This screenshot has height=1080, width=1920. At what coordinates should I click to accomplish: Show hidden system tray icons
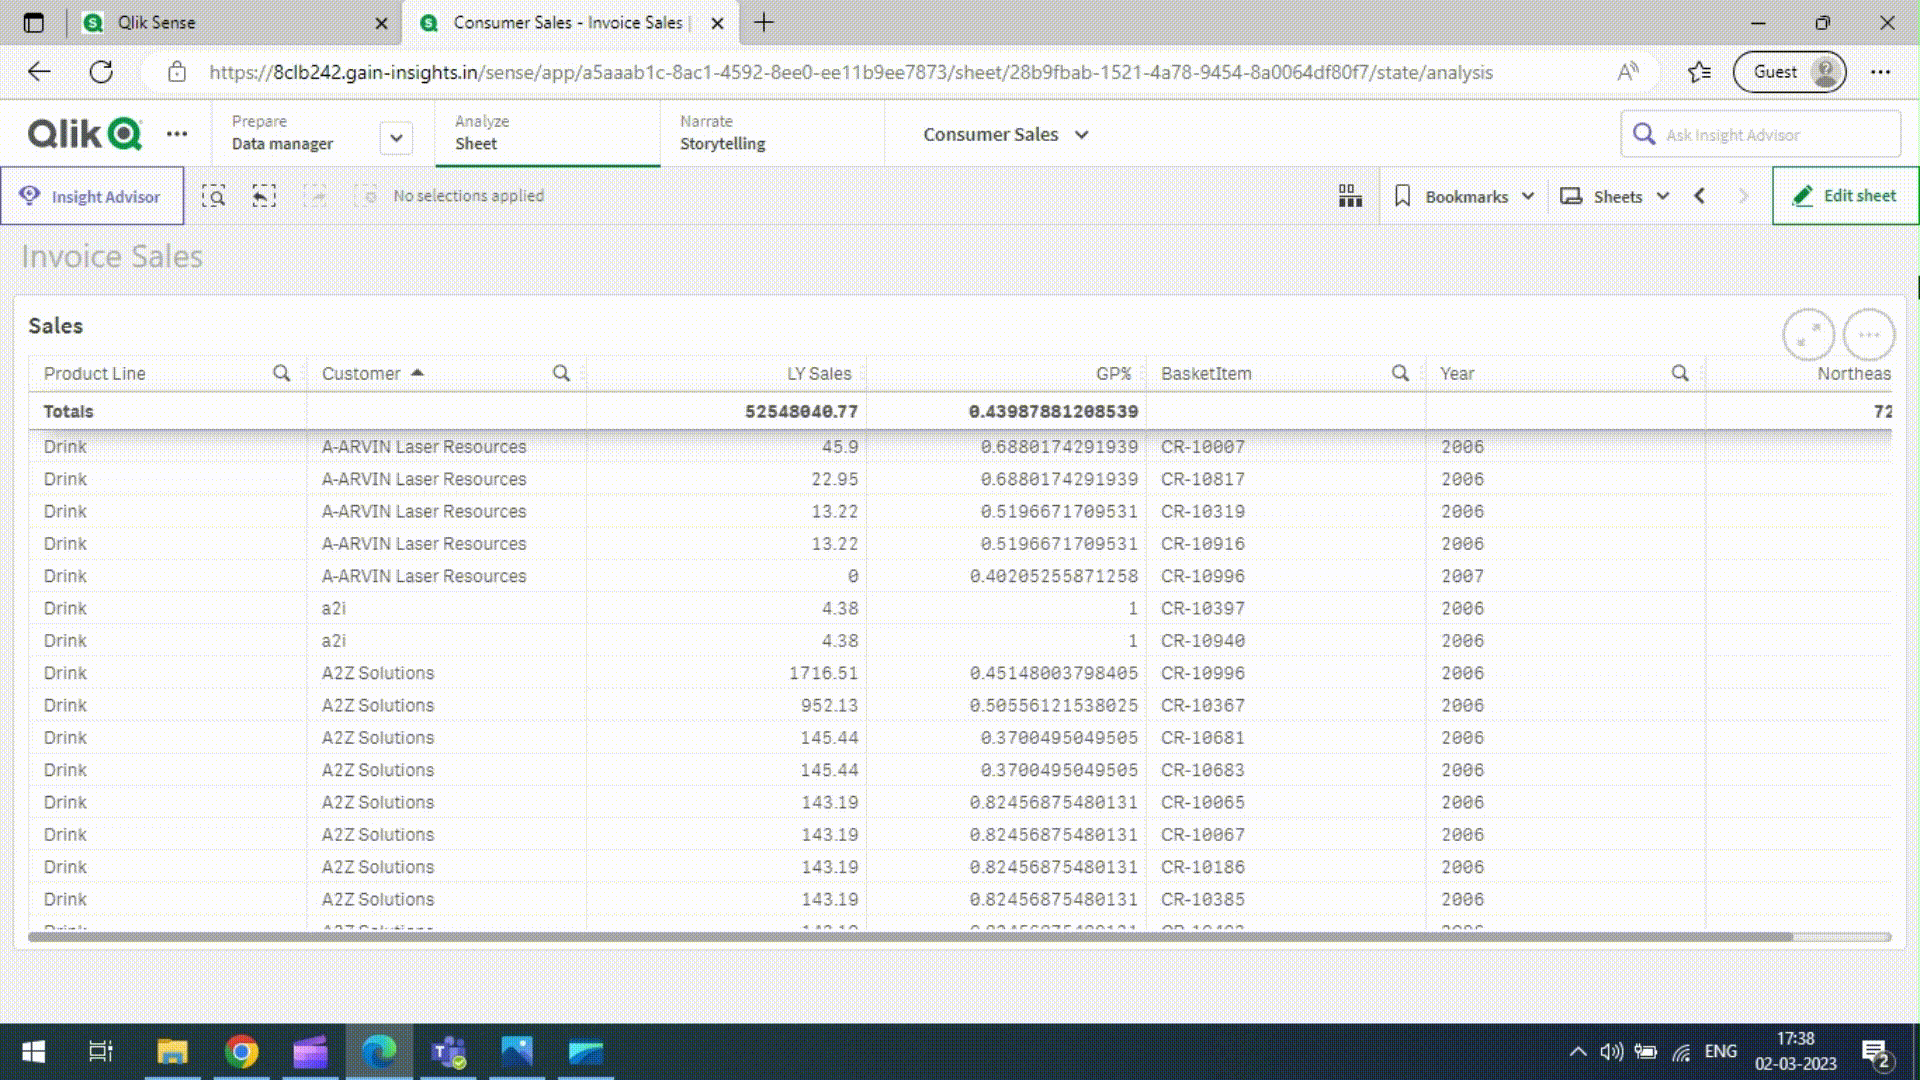[1578, 1052]
